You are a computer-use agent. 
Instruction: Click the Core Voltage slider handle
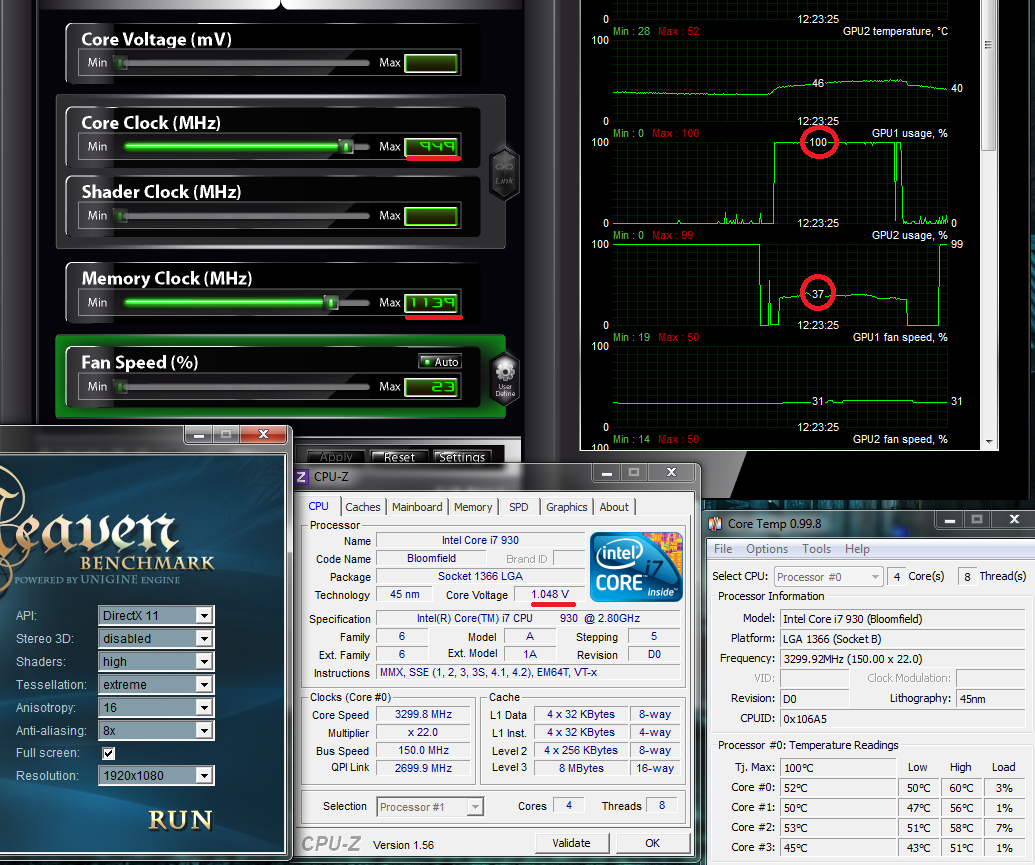click(121, 63)
